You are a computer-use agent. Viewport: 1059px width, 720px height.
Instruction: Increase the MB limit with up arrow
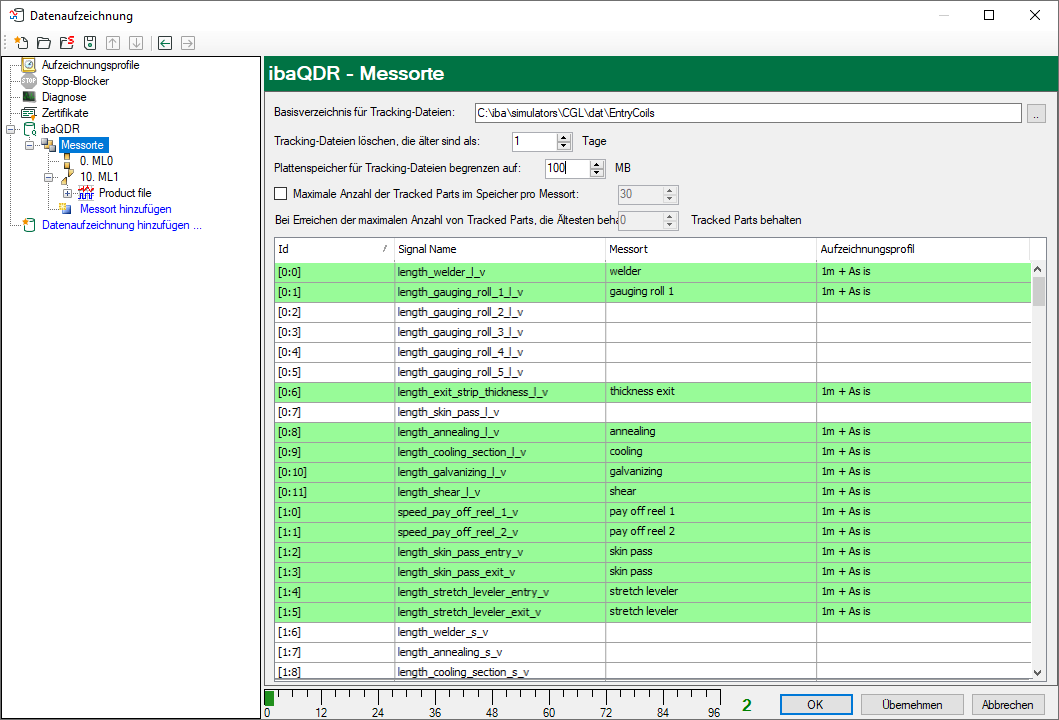pyautogui.click(x=596, y=164)
